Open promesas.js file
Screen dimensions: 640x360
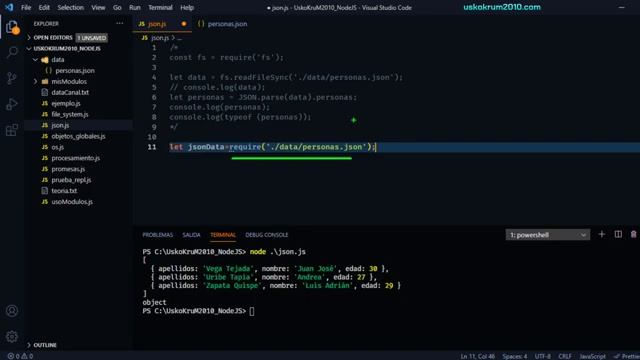tap(68, 169)
